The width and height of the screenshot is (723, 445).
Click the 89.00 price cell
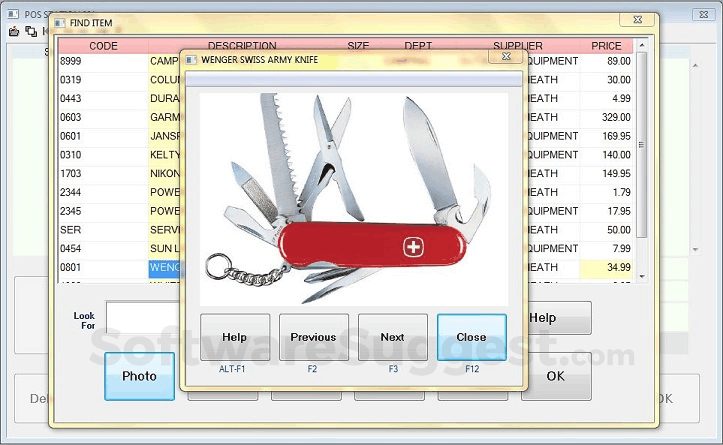click(606, 61)
